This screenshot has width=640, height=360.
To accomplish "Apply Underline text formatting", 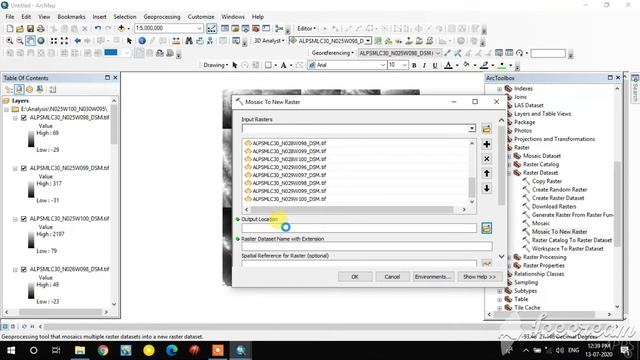I will coord(435,65).
